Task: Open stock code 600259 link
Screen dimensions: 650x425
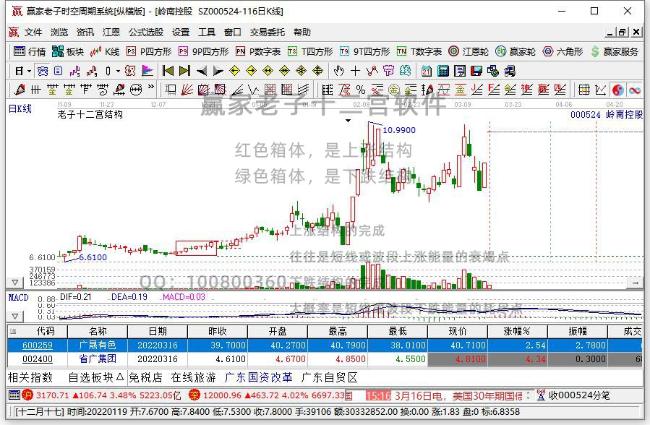Action: (x=37, y=345)
